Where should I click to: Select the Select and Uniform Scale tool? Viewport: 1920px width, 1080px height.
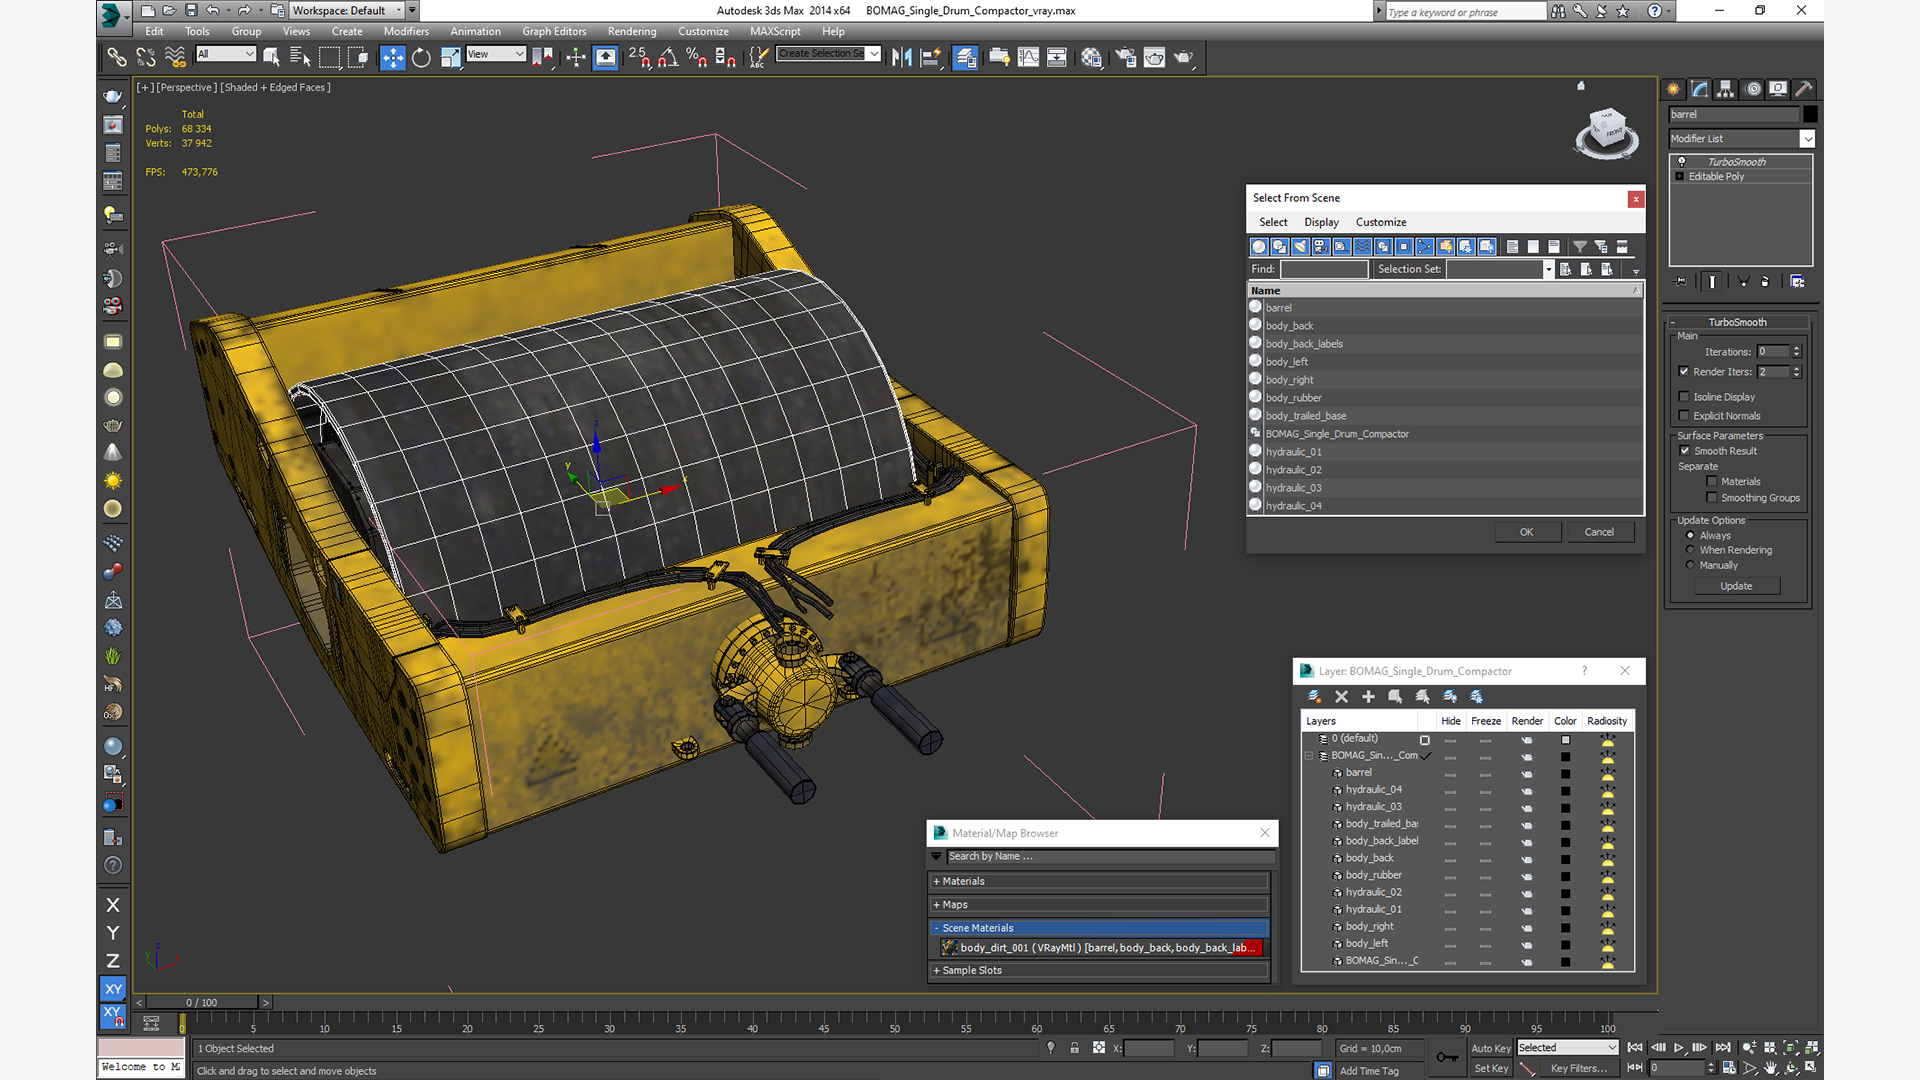[x=450, y=57]
